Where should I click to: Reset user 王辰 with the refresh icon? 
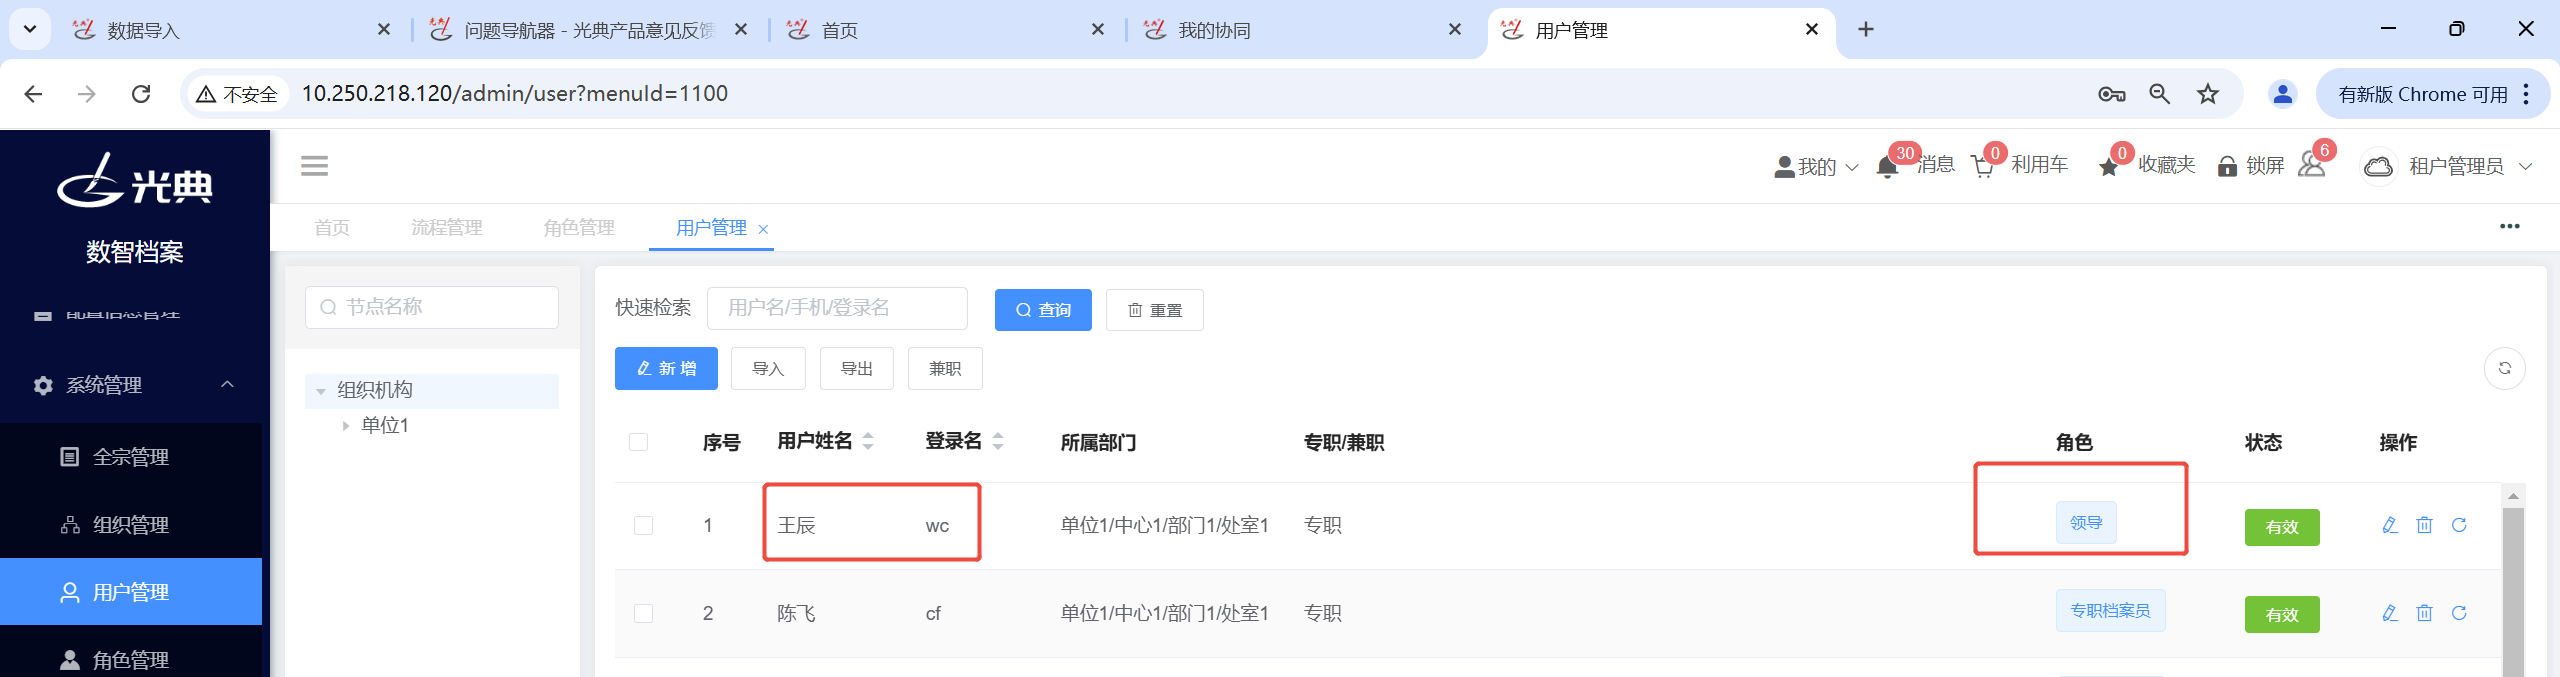pos(2459,525)
